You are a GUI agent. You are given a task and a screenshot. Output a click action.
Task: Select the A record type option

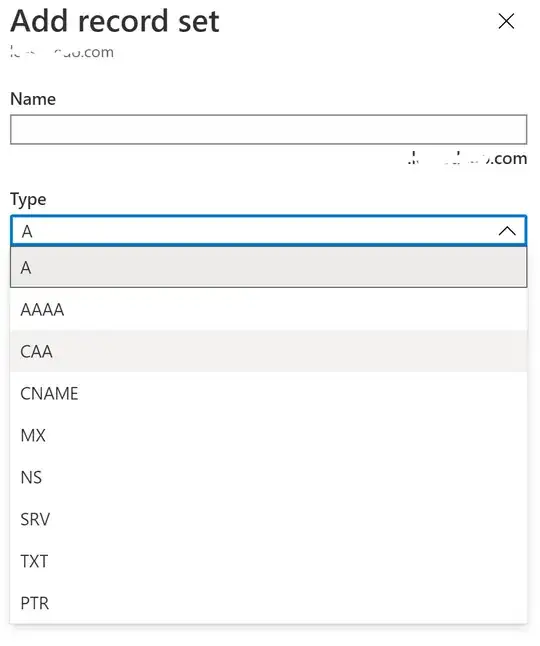pyautogui.click(x=269, y=267)
